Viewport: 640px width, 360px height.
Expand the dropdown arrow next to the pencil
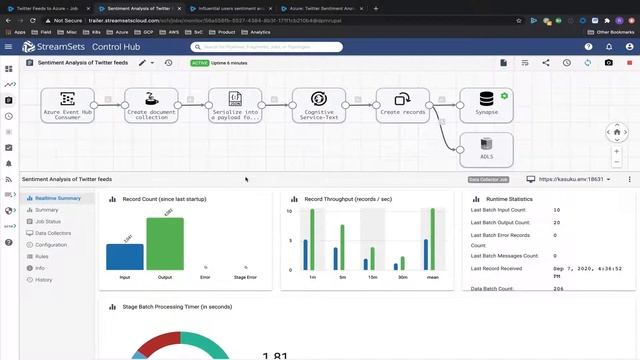tap(152, 63)
